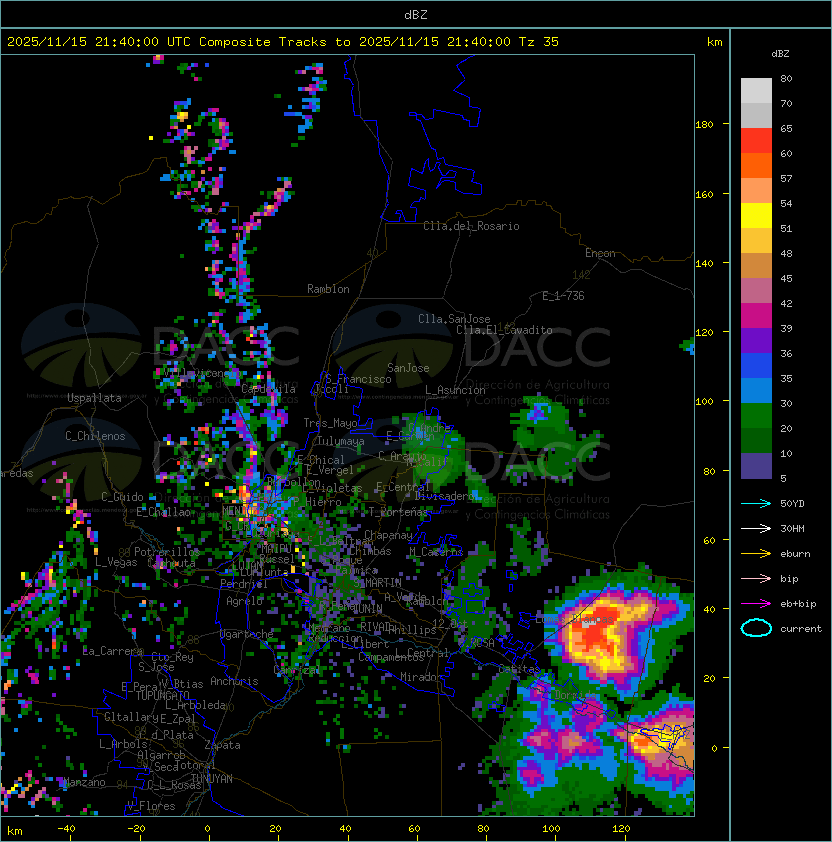Click the 'Tz 35' value in header
The width and height of the screenshot is (832, 842).
[x=539, y=42]
